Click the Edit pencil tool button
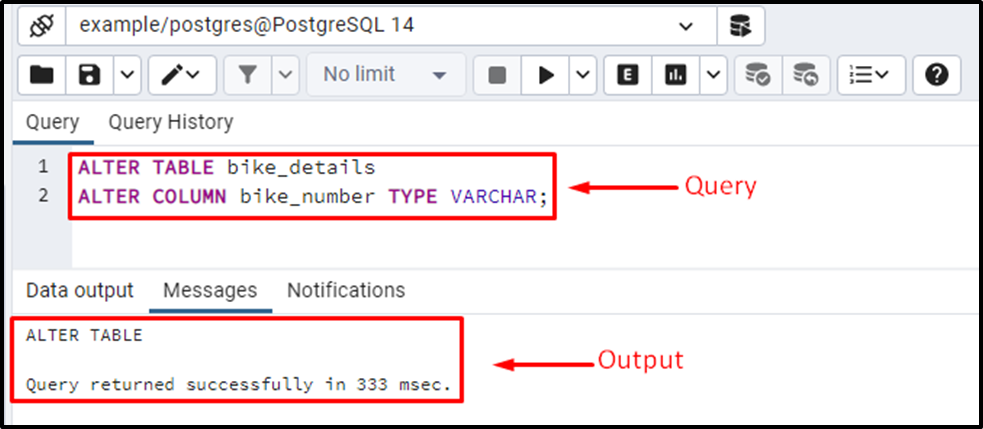 click(x=182, y=75)
